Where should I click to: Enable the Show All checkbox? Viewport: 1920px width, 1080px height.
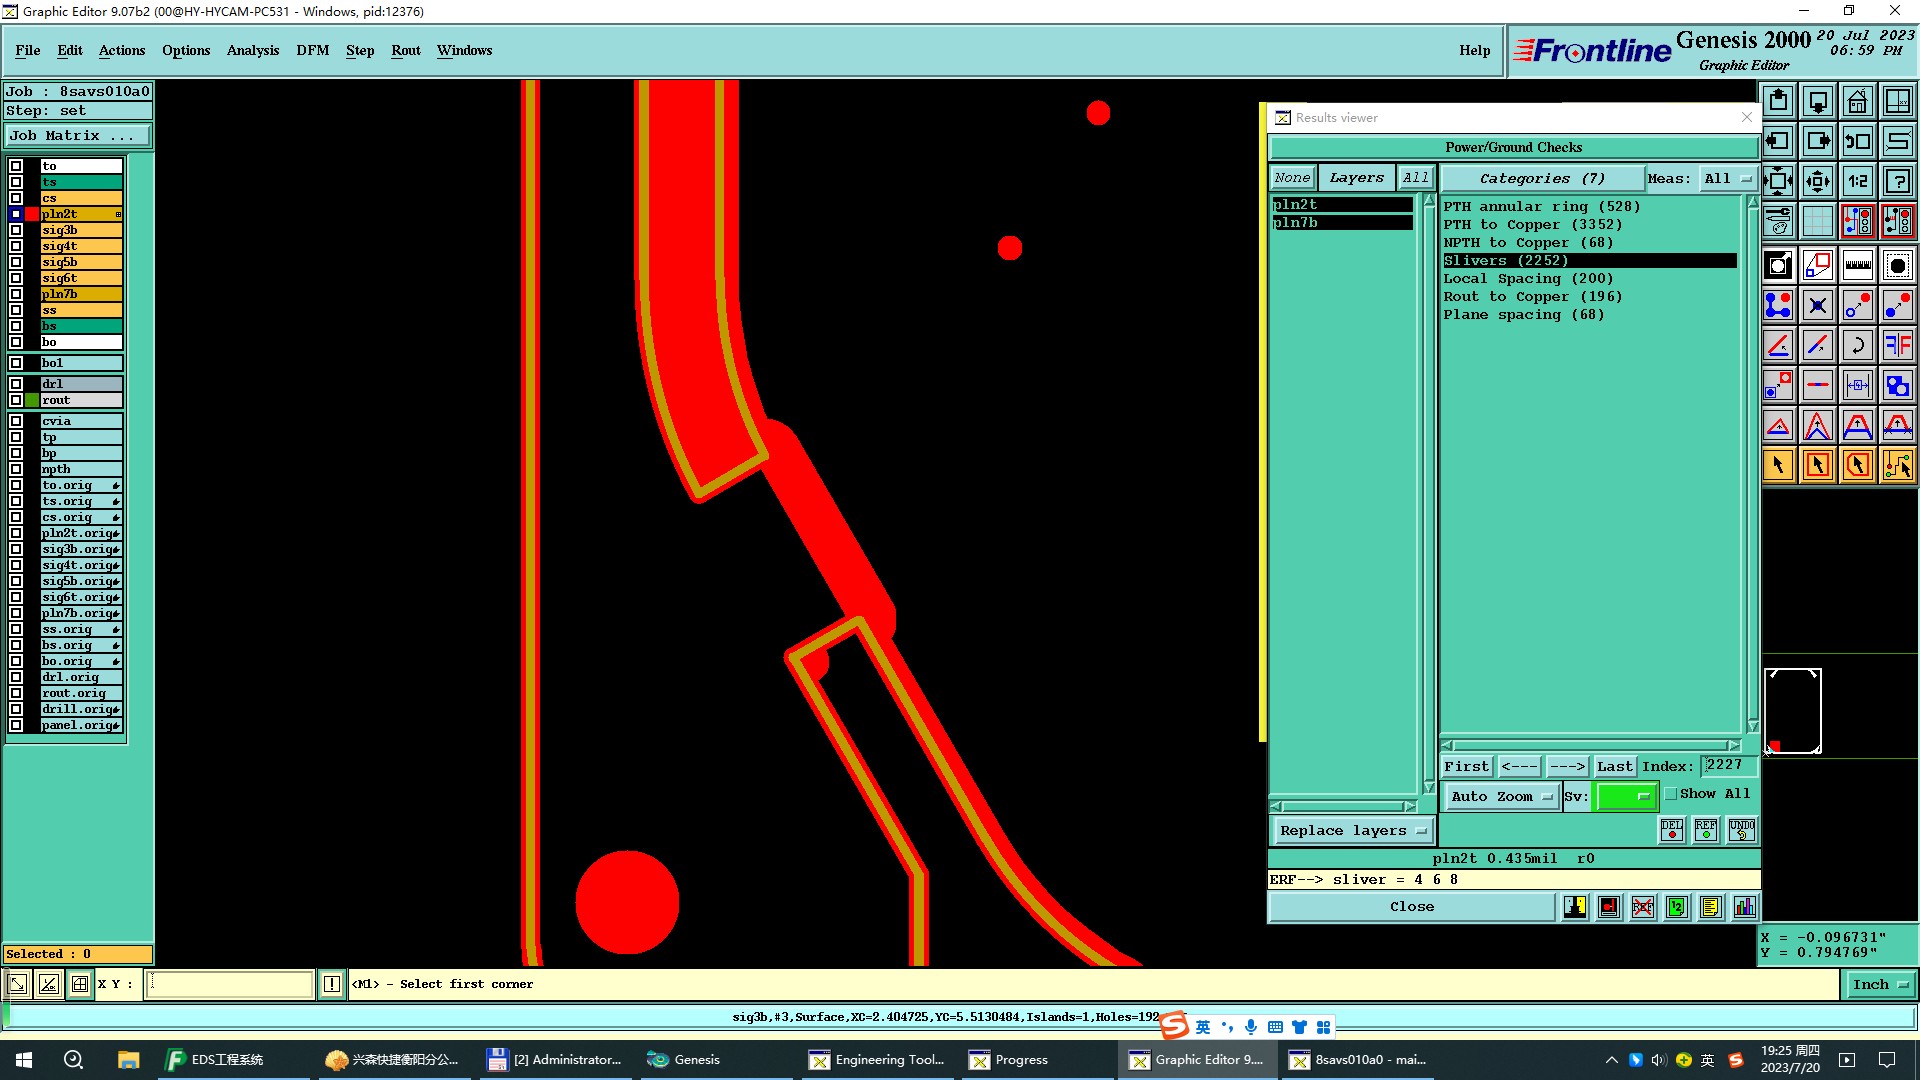click(1671, 794)
